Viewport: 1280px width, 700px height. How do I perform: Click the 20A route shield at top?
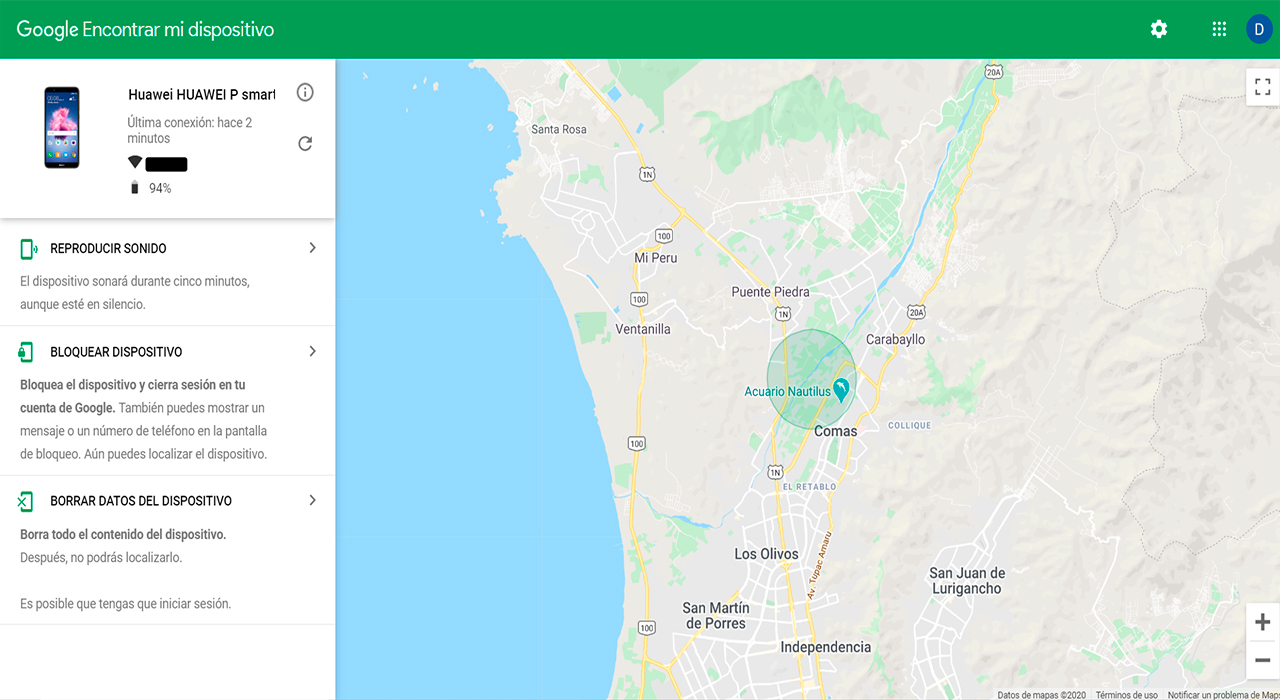pyautogui.click(x=992, y=72)
